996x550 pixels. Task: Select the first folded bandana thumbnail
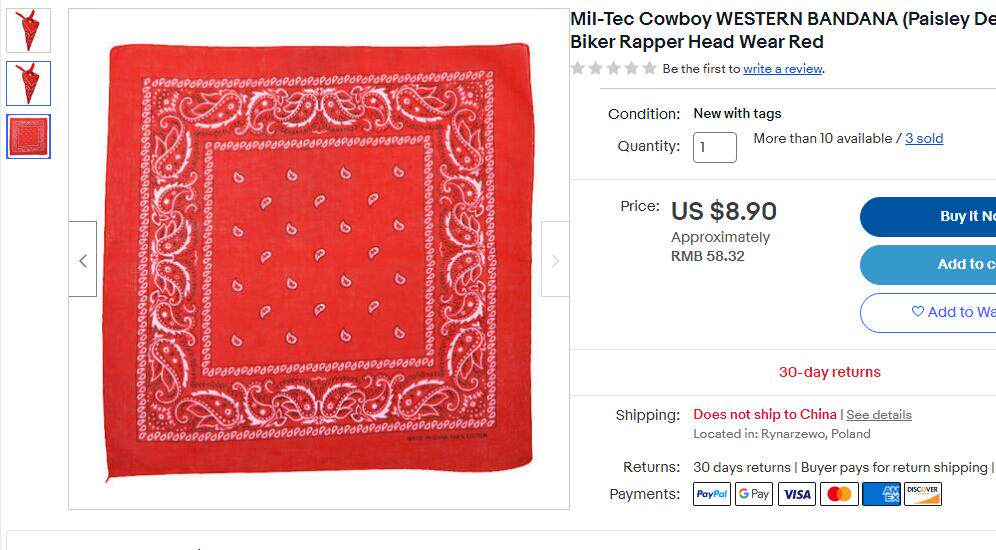pos(28,30)
